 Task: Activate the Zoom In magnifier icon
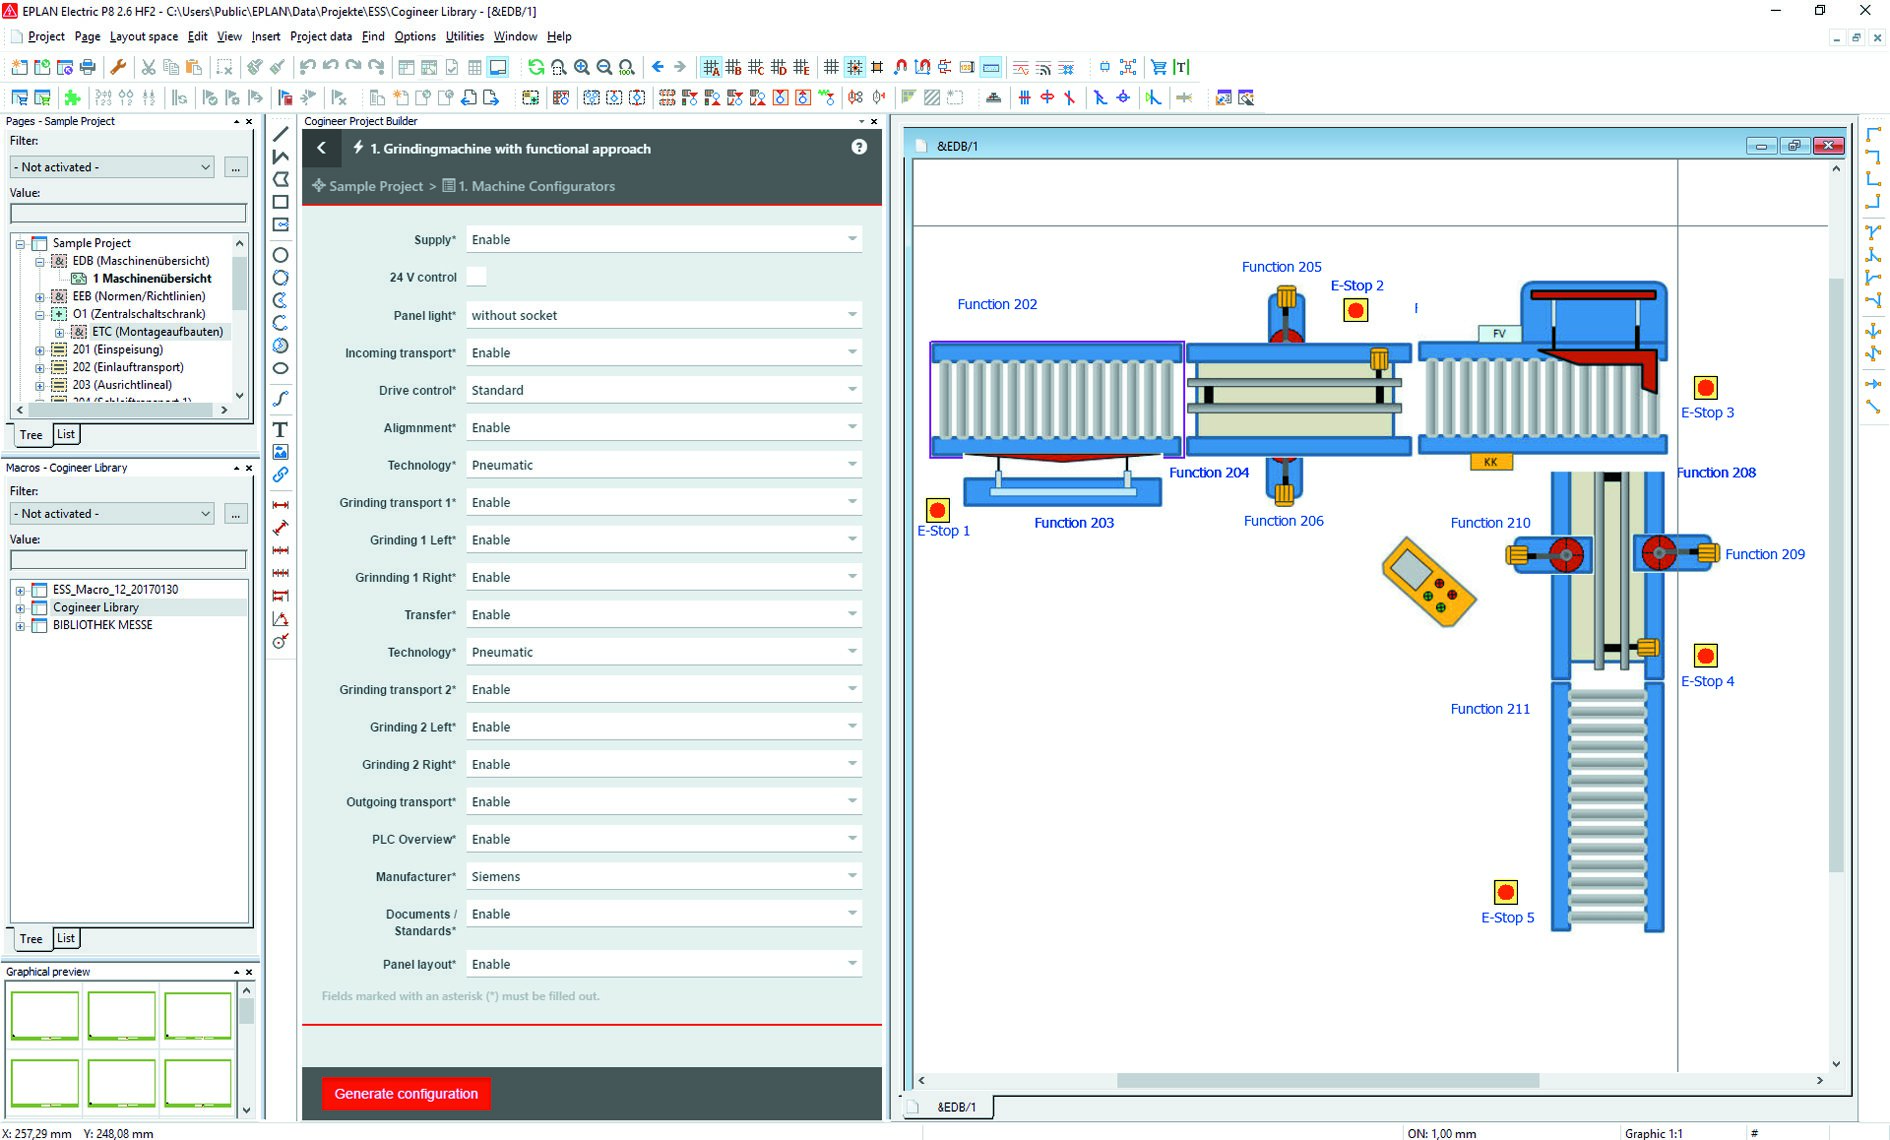point(581,67)
